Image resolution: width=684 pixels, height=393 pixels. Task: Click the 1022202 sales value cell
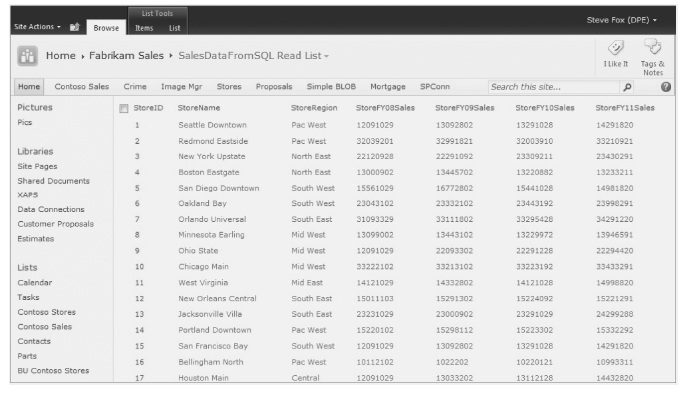[x=452, y=362]
